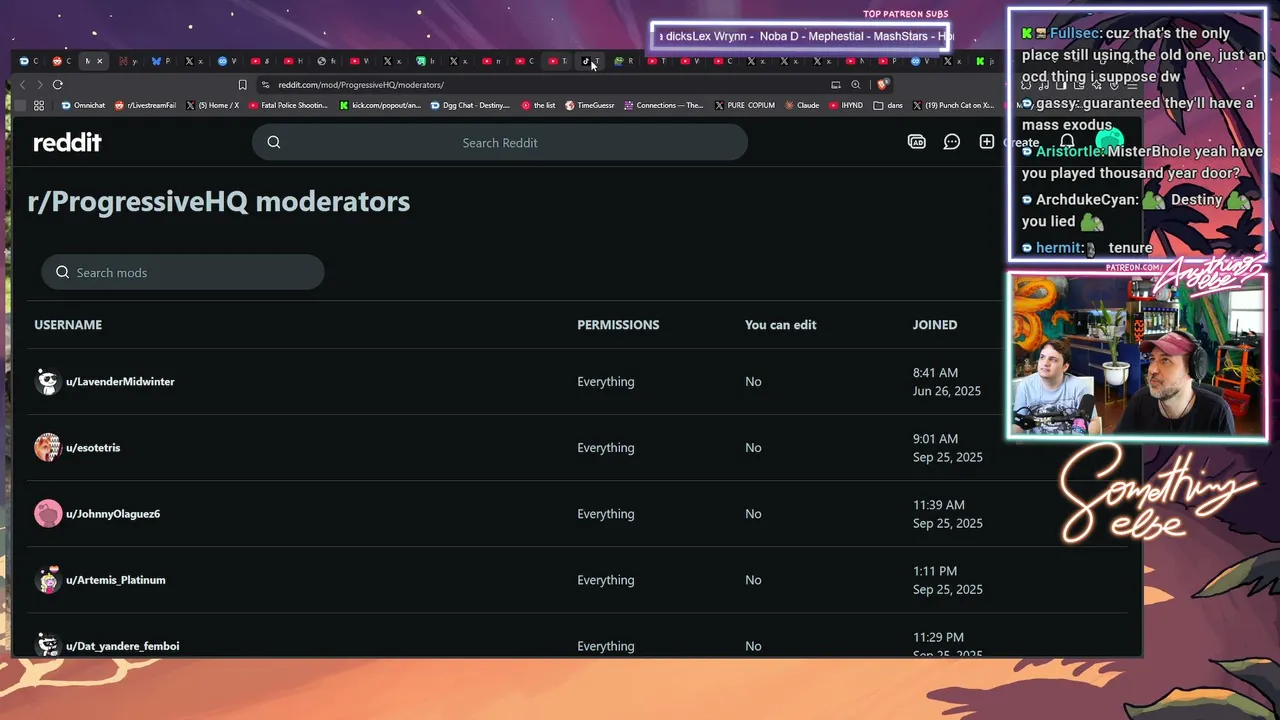Click the '9:01 AM' join time
This screenshot has height=720, width=1280.
click(936, 438)
